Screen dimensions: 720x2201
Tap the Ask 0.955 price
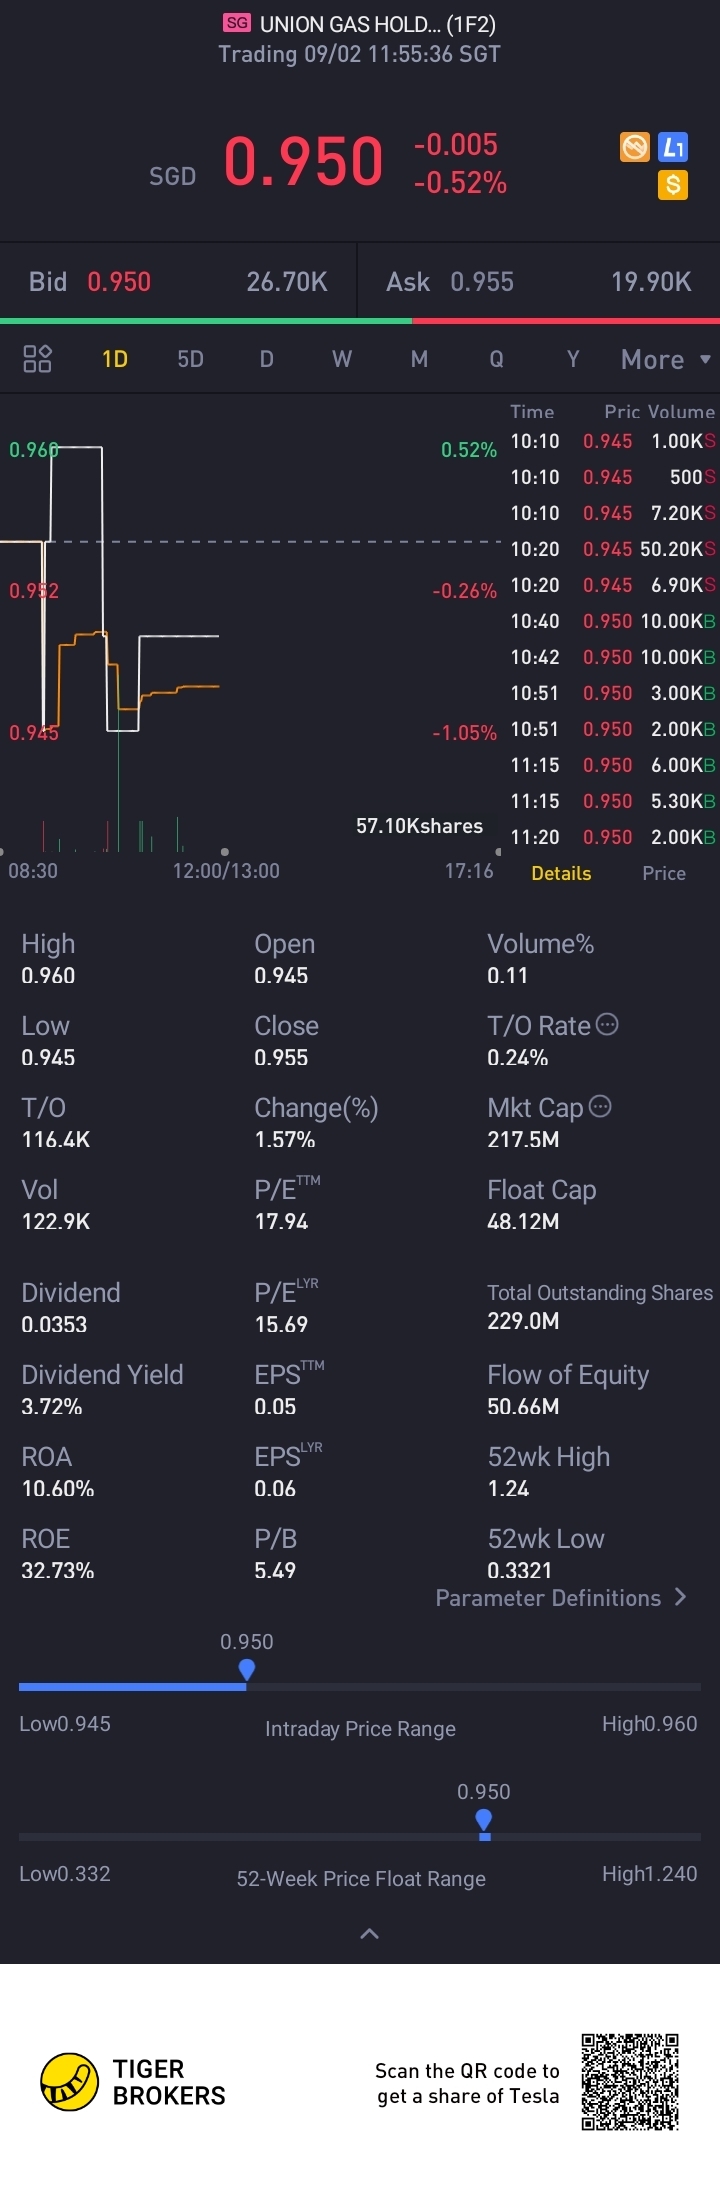click(x=482, y=282)
